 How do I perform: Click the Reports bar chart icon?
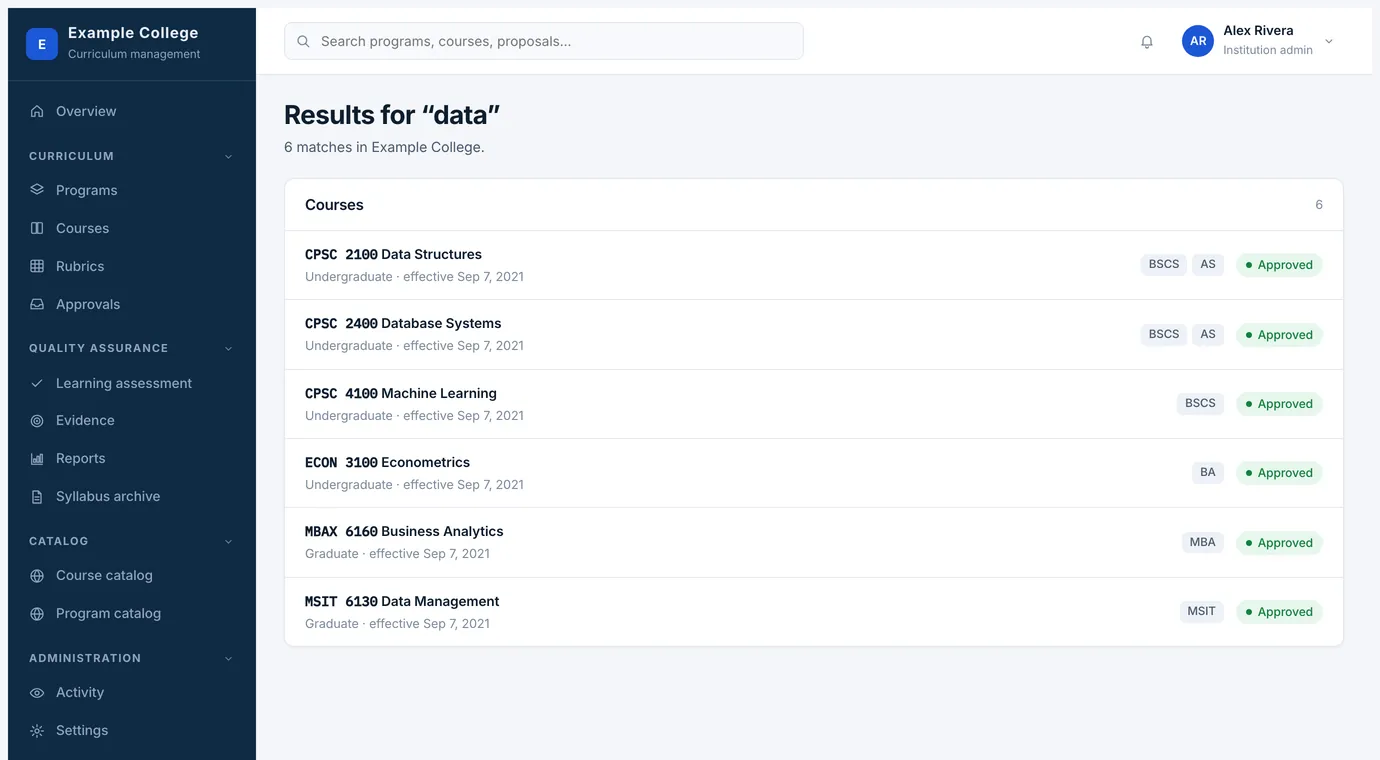pyautogui.click(x=37, y=459)
